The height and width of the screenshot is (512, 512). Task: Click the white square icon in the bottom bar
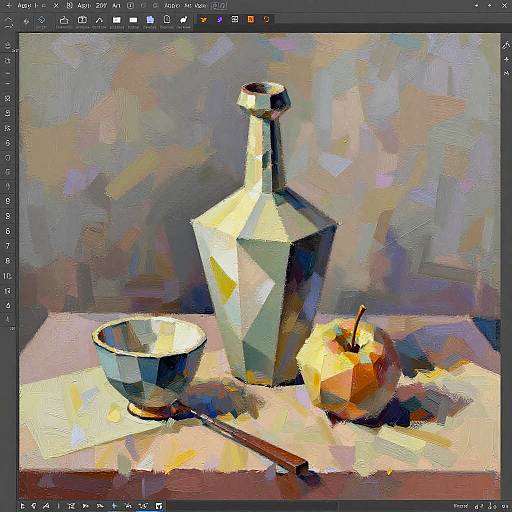(x=159, y=506)
